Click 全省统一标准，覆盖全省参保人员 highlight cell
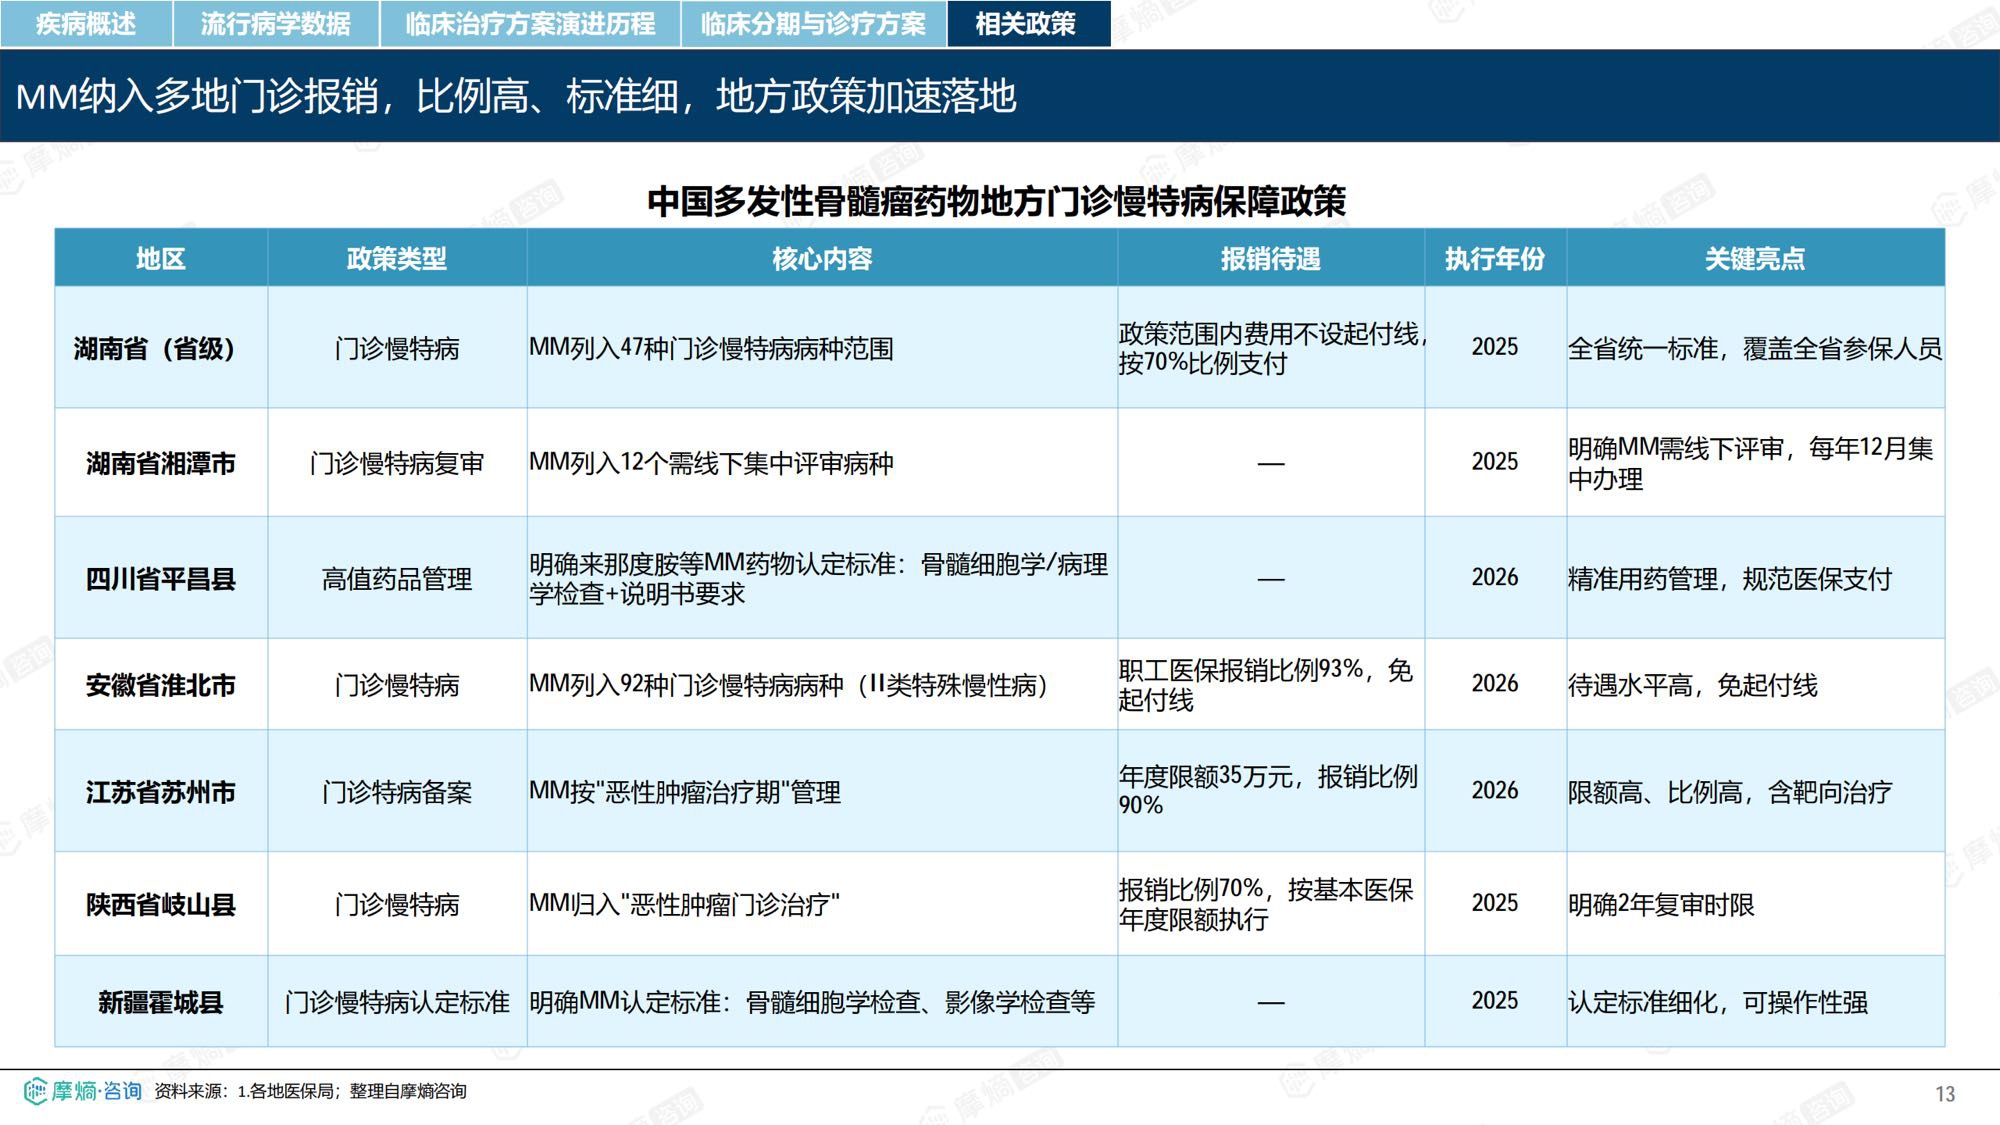This screenshot has width=2000, height=1125. coord(1755,348)
